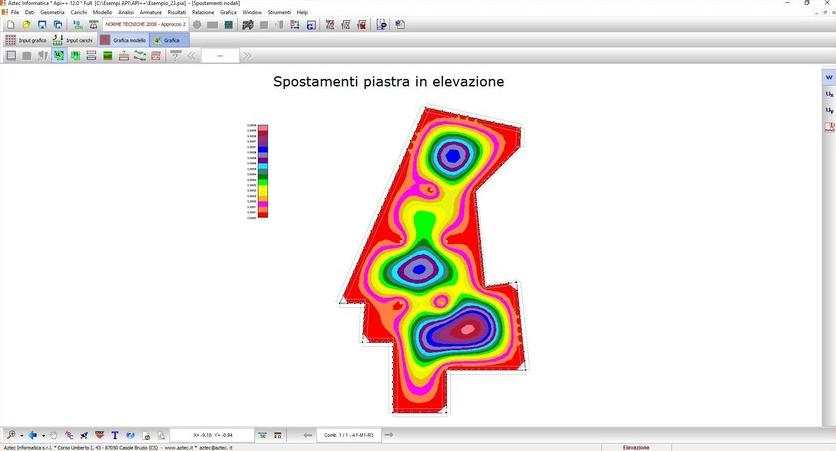The height and width of the screenshot is (451, 836).
Task: Expand the blue pan arrow dropdown
Action: [x=42, y=435]
